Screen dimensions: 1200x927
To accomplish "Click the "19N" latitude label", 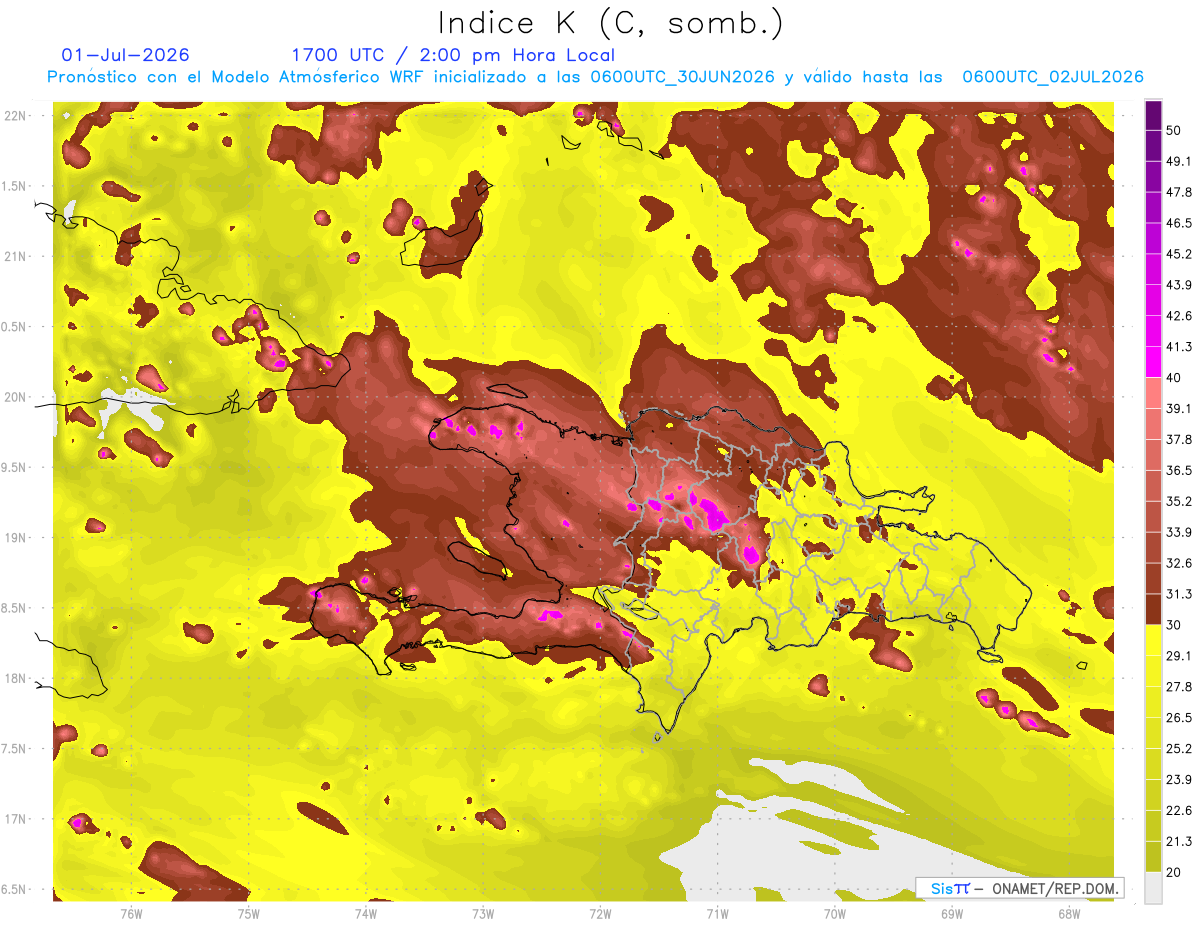I will point(15,538).
